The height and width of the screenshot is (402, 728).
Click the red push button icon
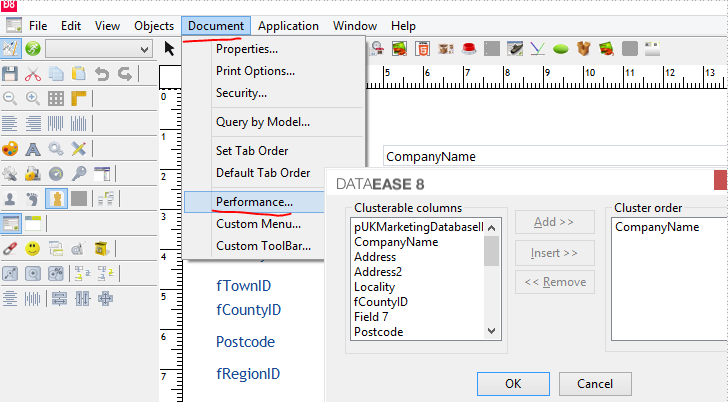coord(469,48)
